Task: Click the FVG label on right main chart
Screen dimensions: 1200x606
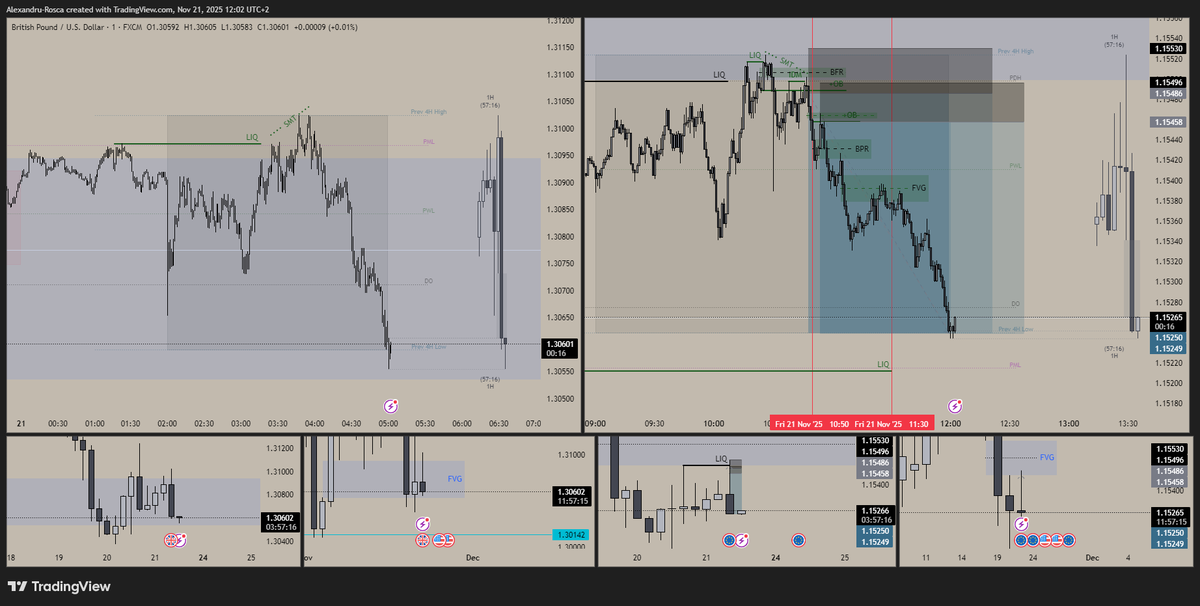Action: [x=919, y=187]
